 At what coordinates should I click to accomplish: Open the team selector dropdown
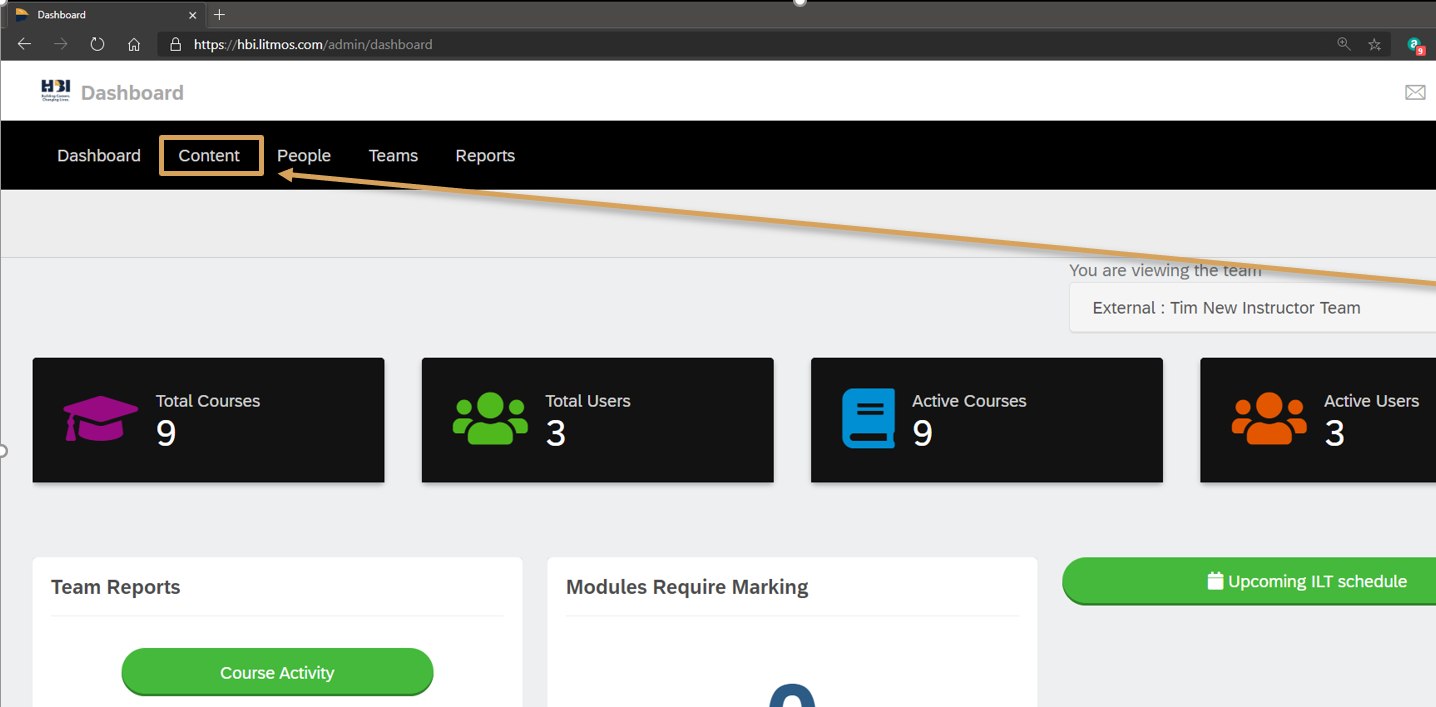click(x=1252, y=308)
